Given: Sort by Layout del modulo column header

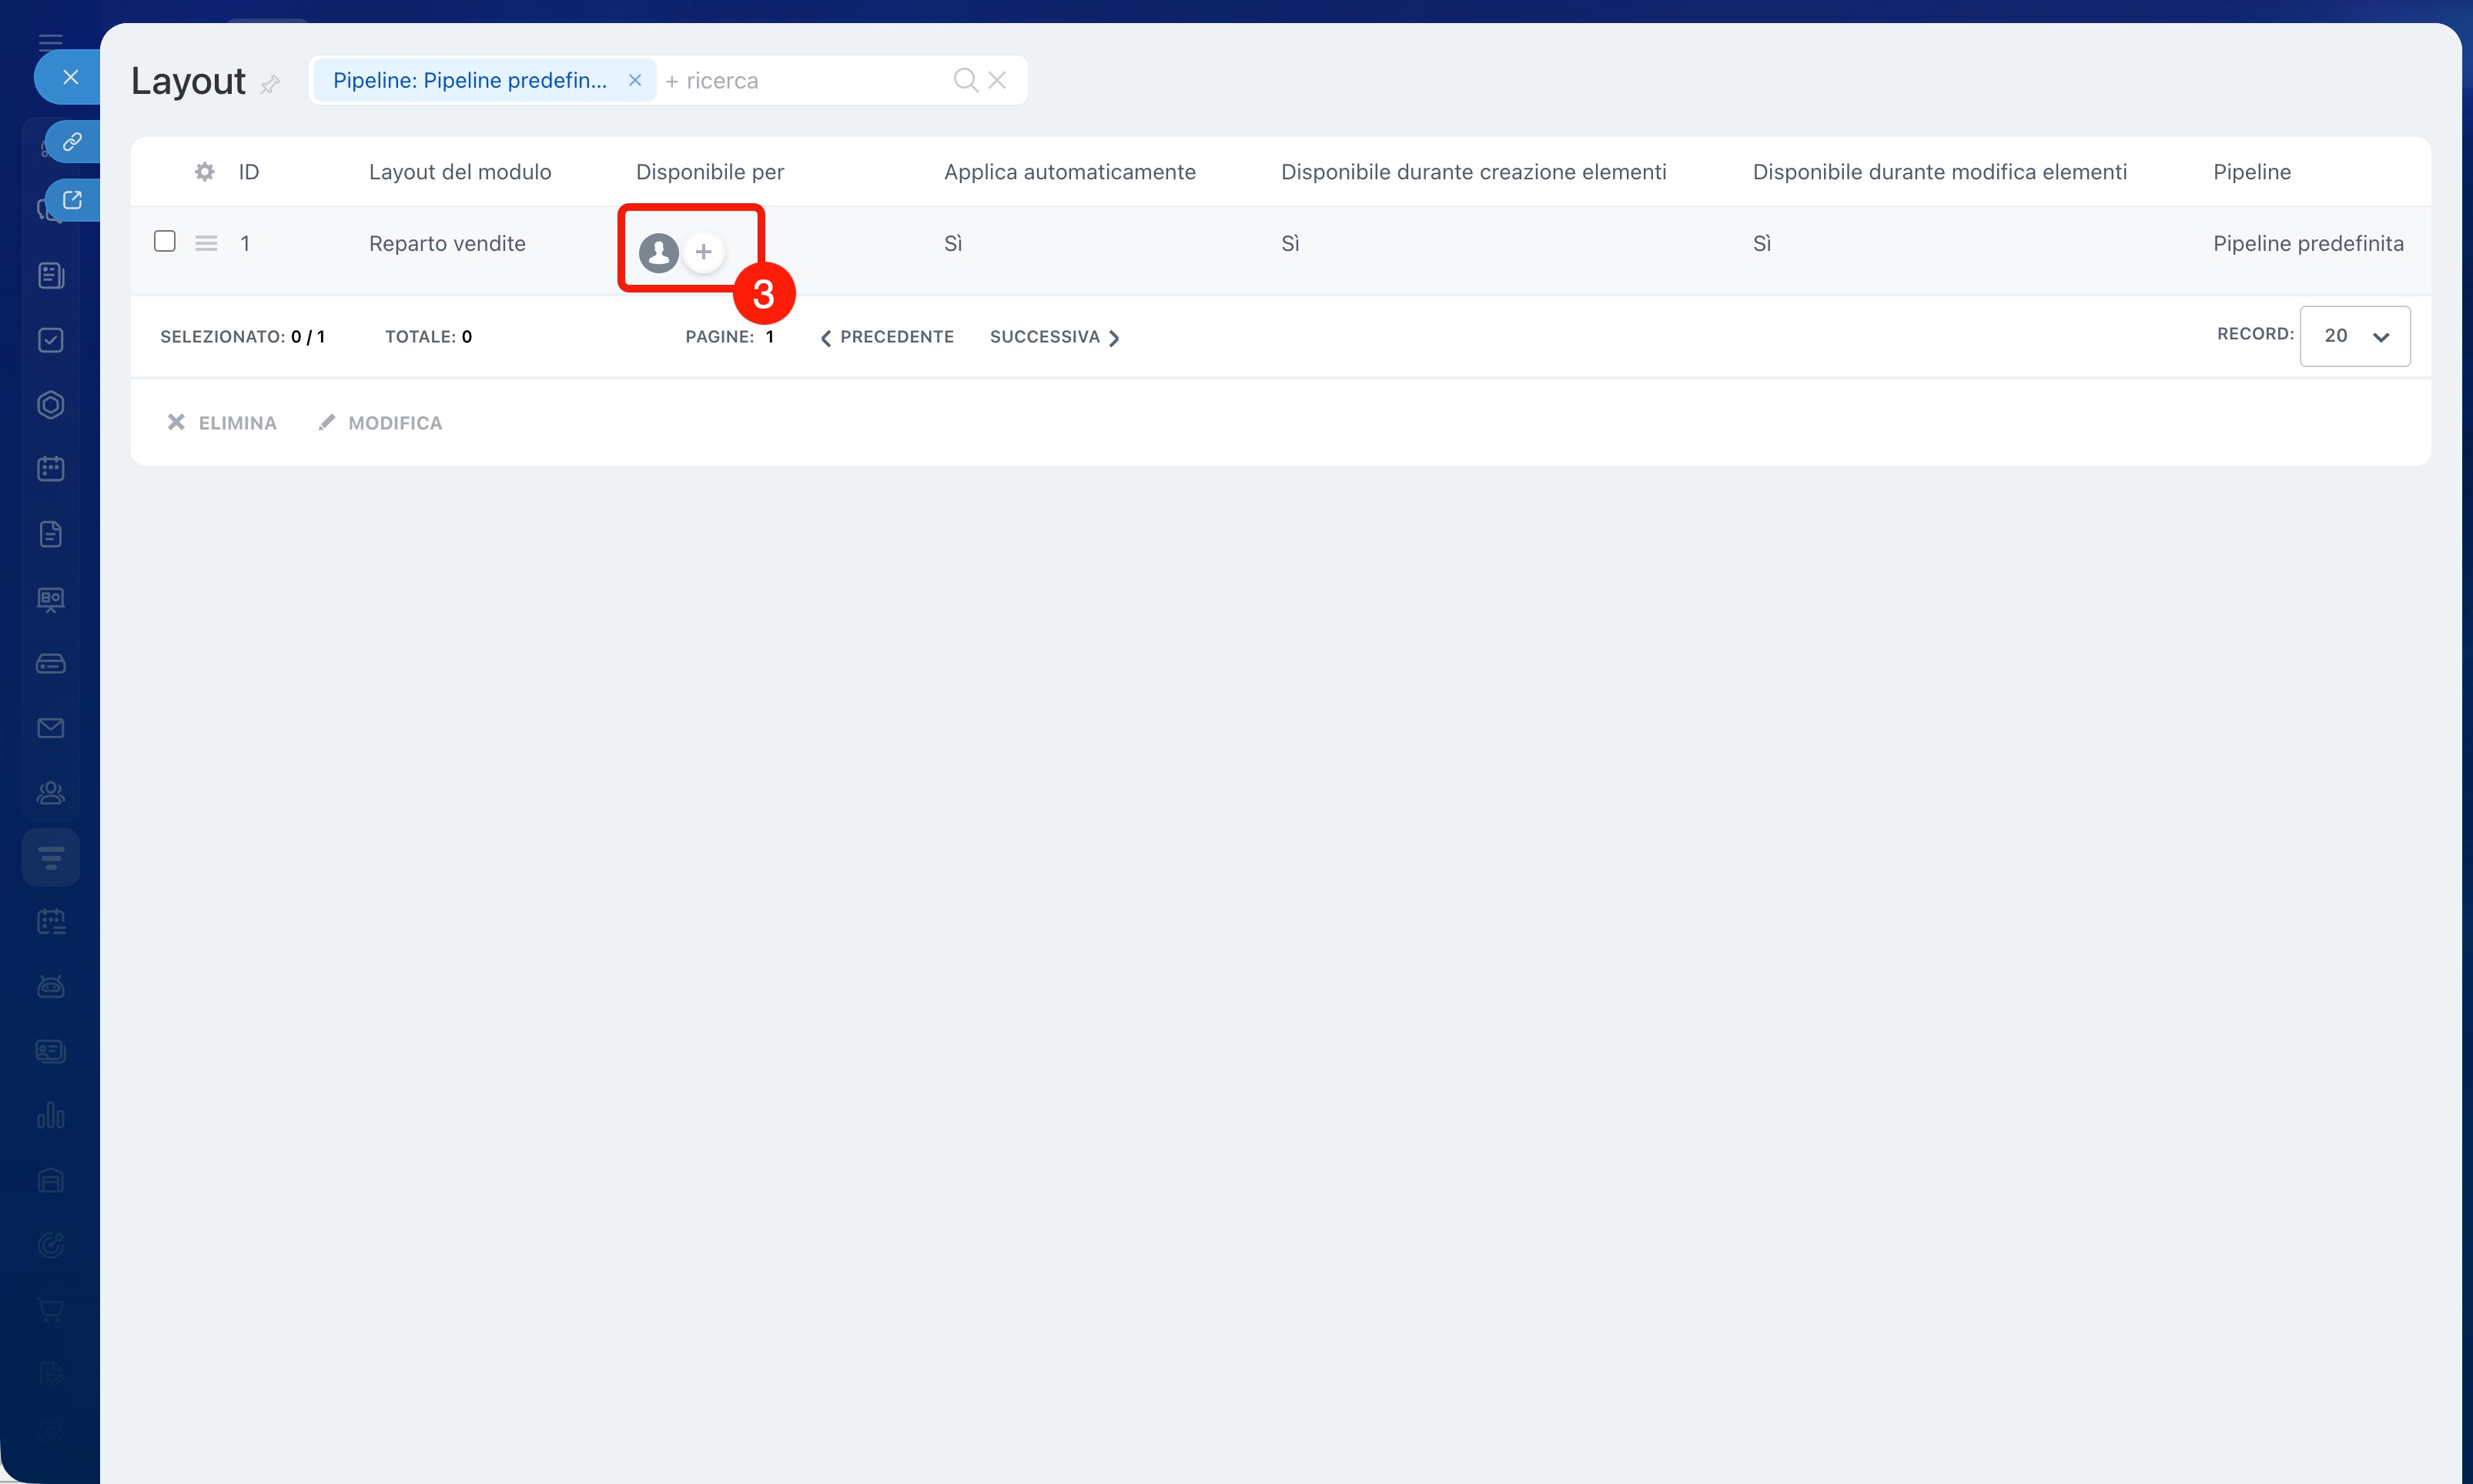Looking at the screenshot, I should tap(460, 172).
